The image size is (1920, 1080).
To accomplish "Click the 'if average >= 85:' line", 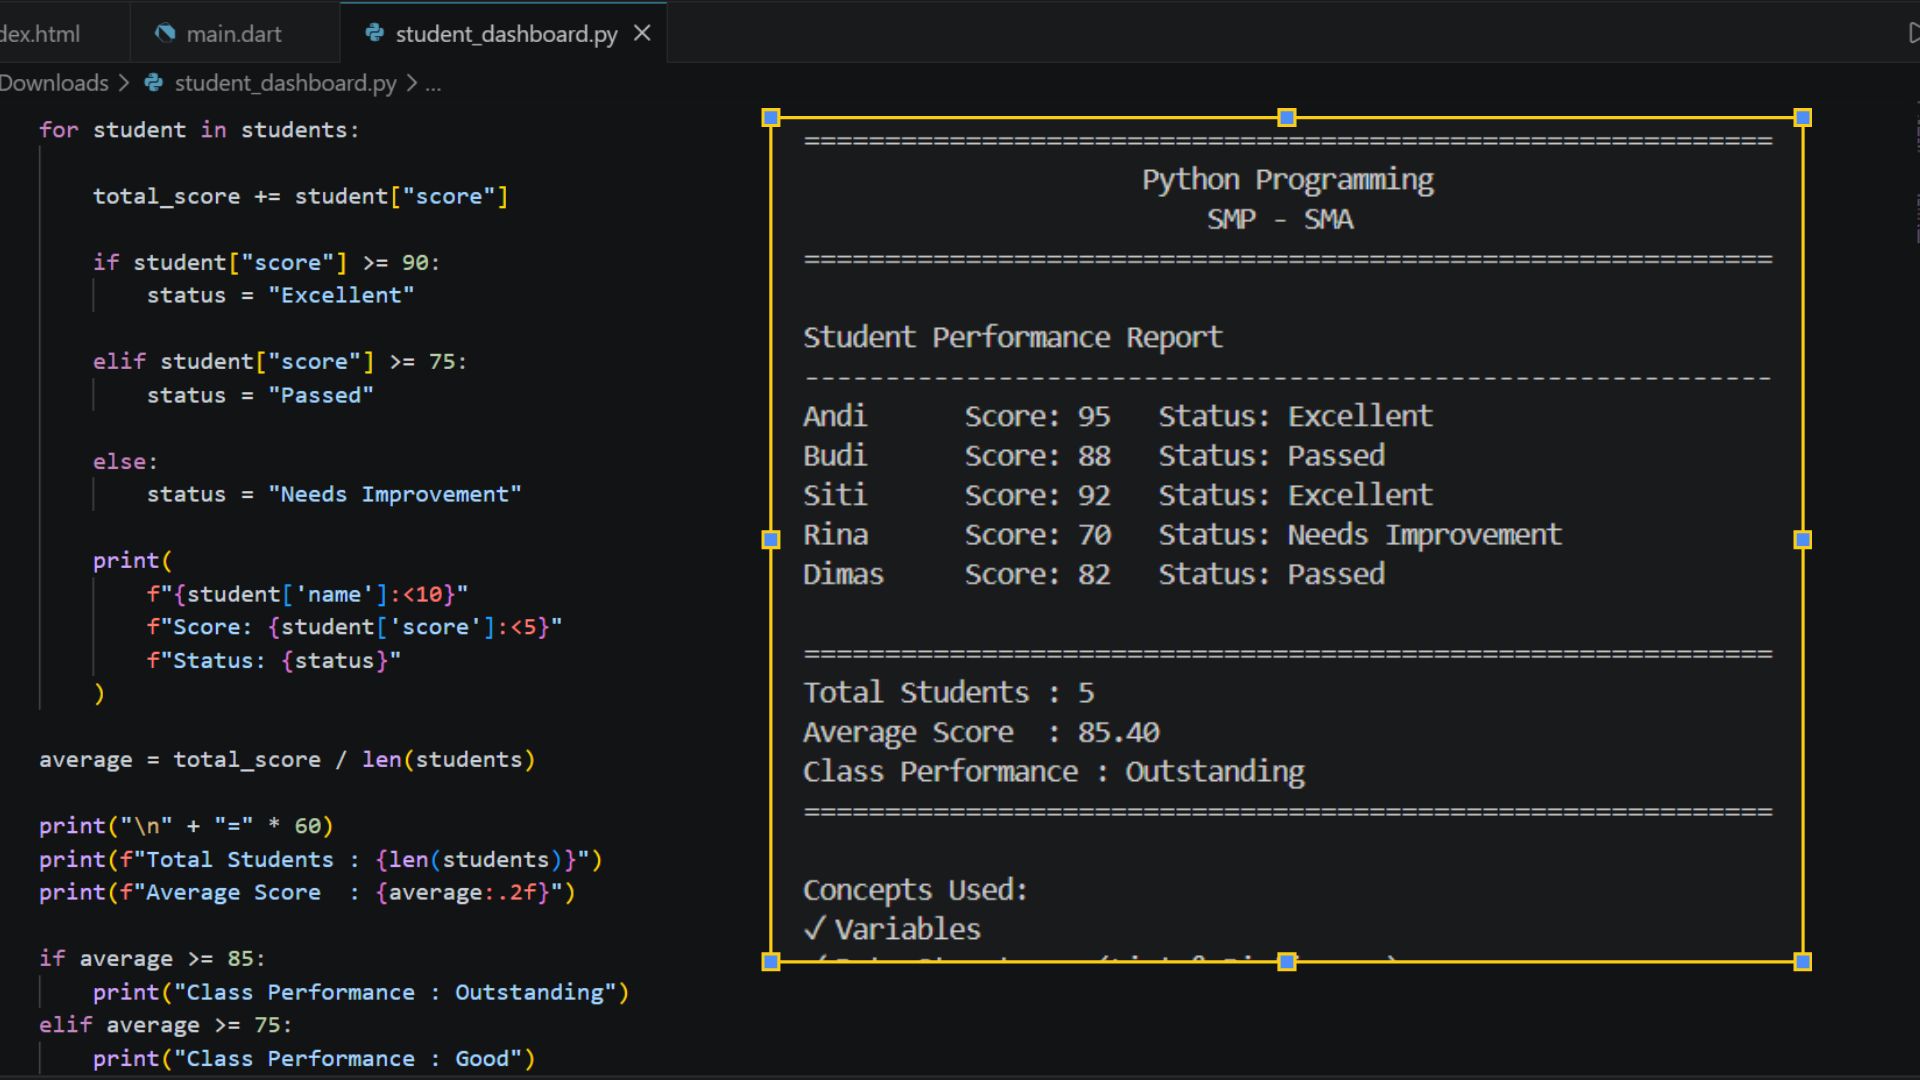I will point(152,958).
